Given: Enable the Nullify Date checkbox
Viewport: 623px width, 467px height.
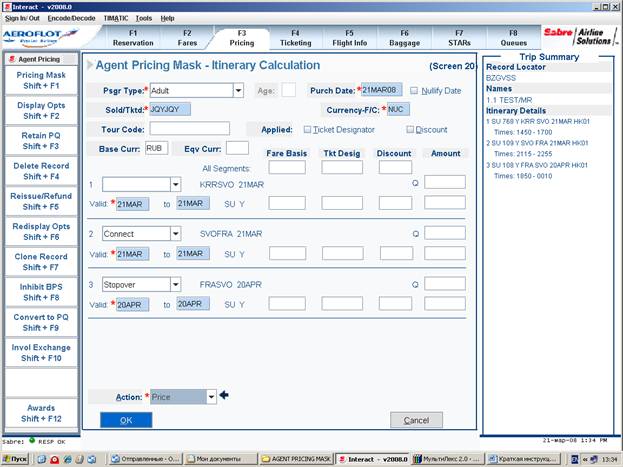Looking at the screenshot, I should pyautogui.click(x=414, y=91).
